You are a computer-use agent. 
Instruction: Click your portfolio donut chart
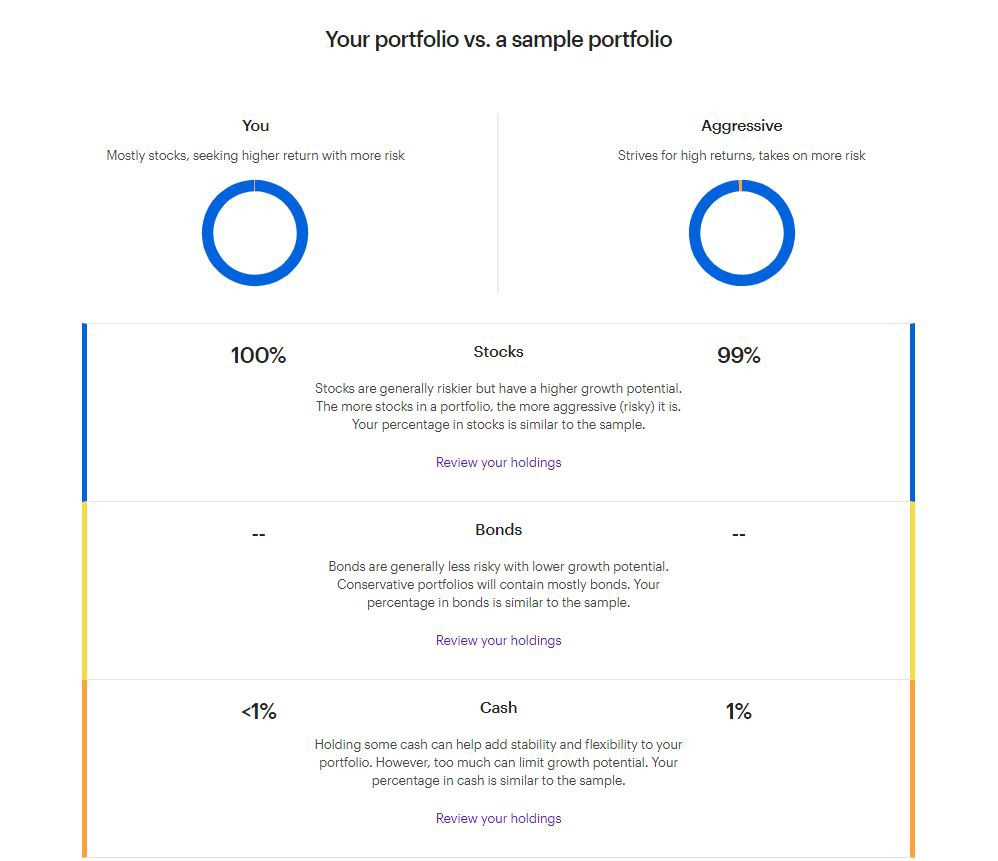255,233
